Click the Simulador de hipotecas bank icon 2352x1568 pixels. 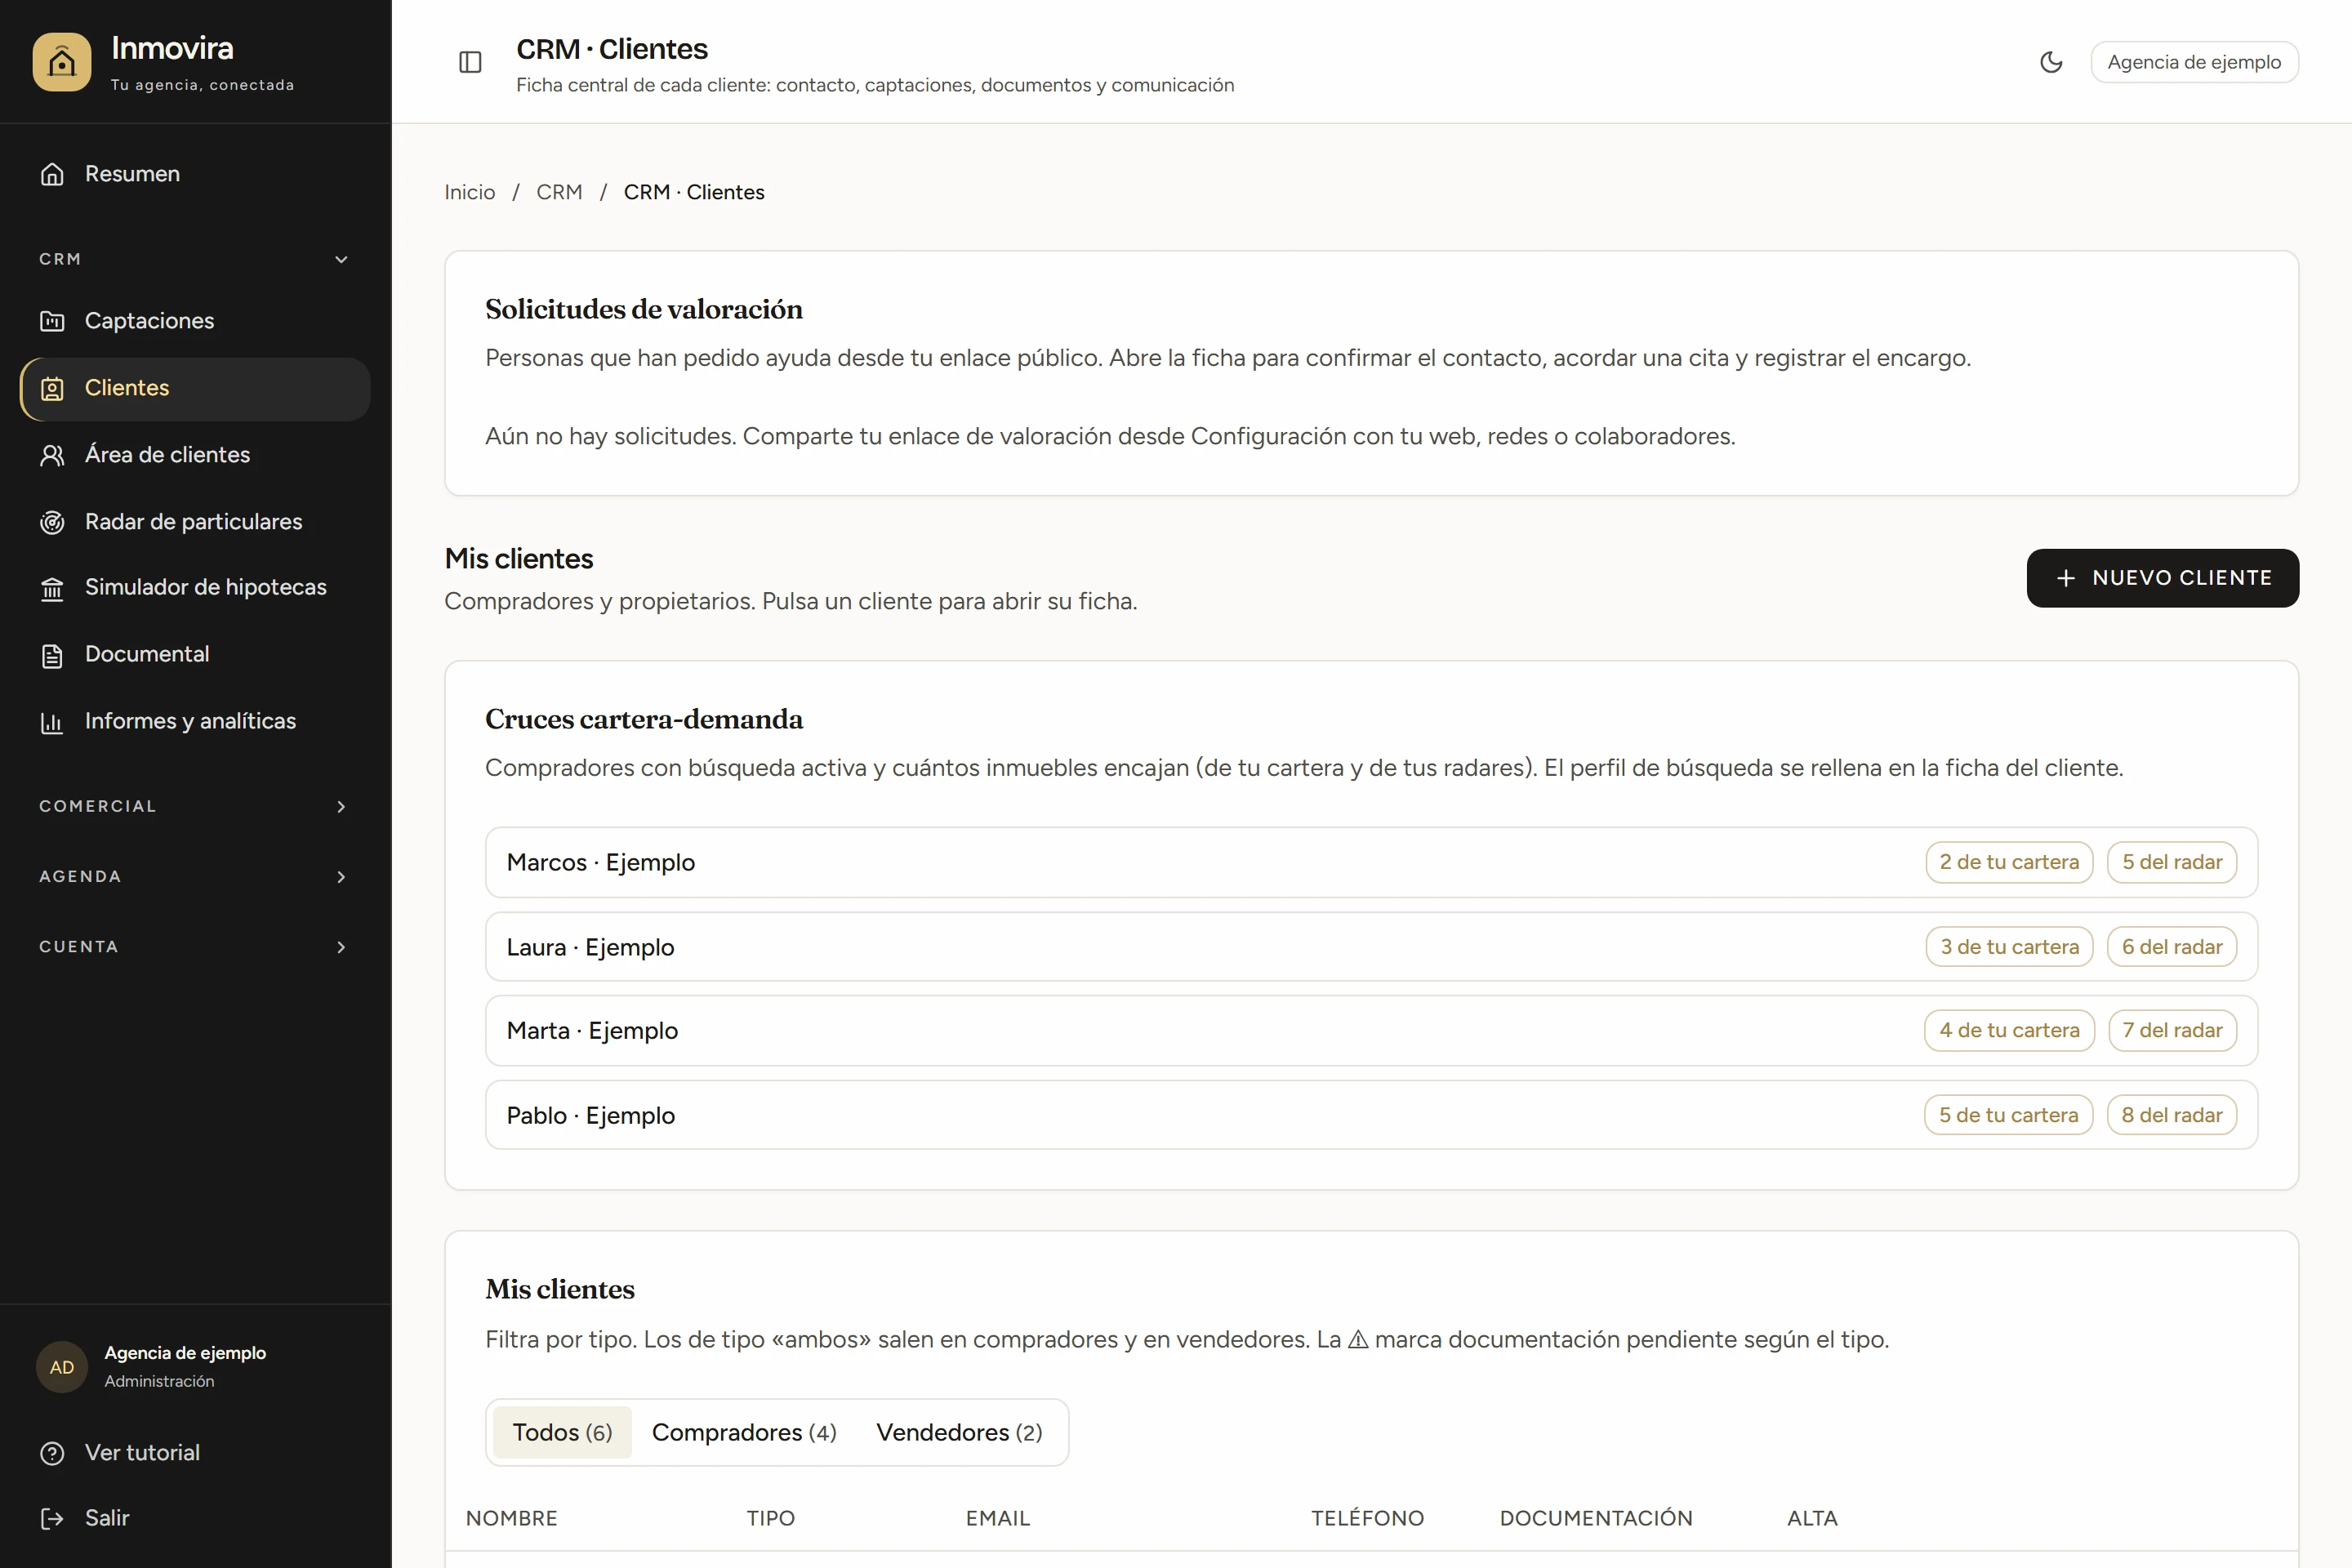pyautogui.click(x=52, y=588)
